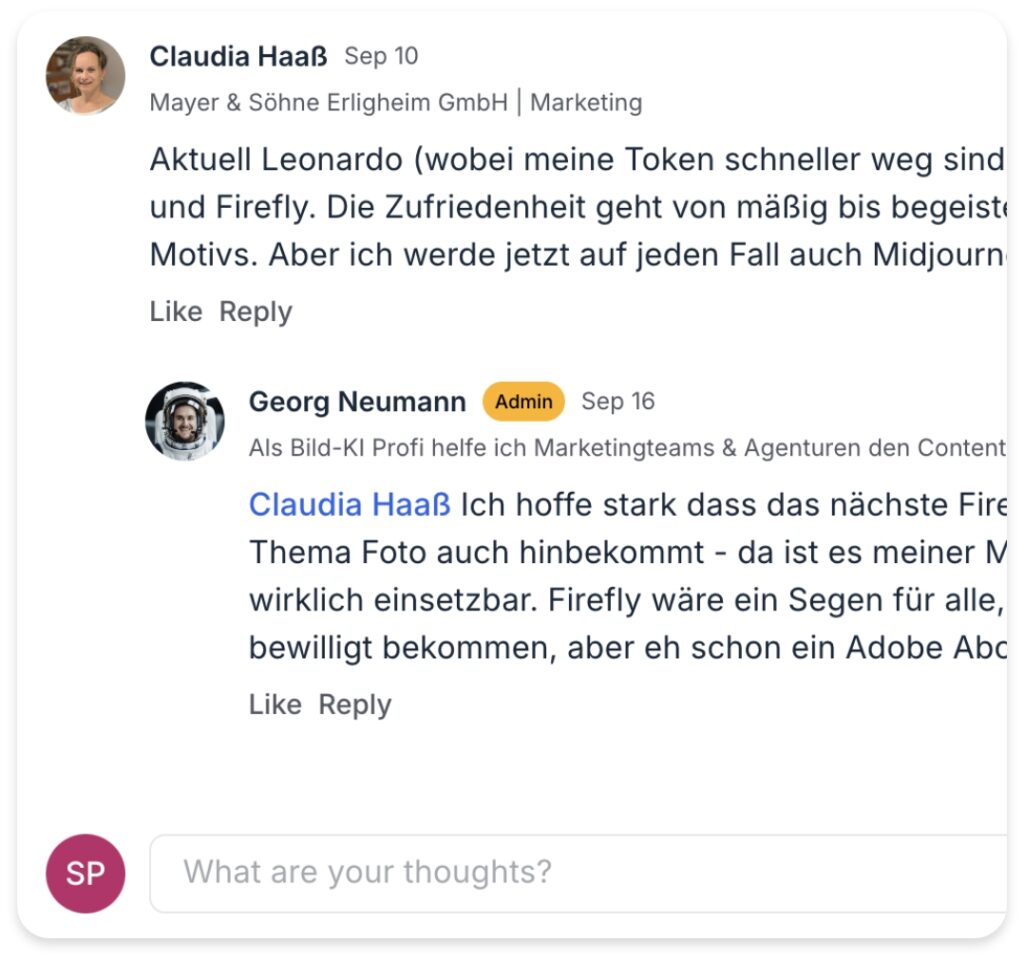Open Georg Neumann's profile name link

click(357, 402)
